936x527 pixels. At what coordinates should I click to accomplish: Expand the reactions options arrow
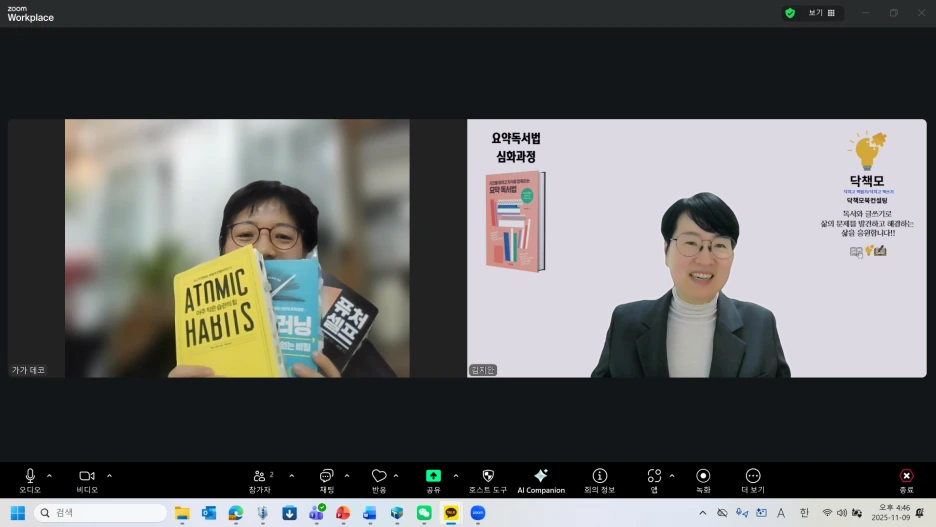click(x=396, y=476)
